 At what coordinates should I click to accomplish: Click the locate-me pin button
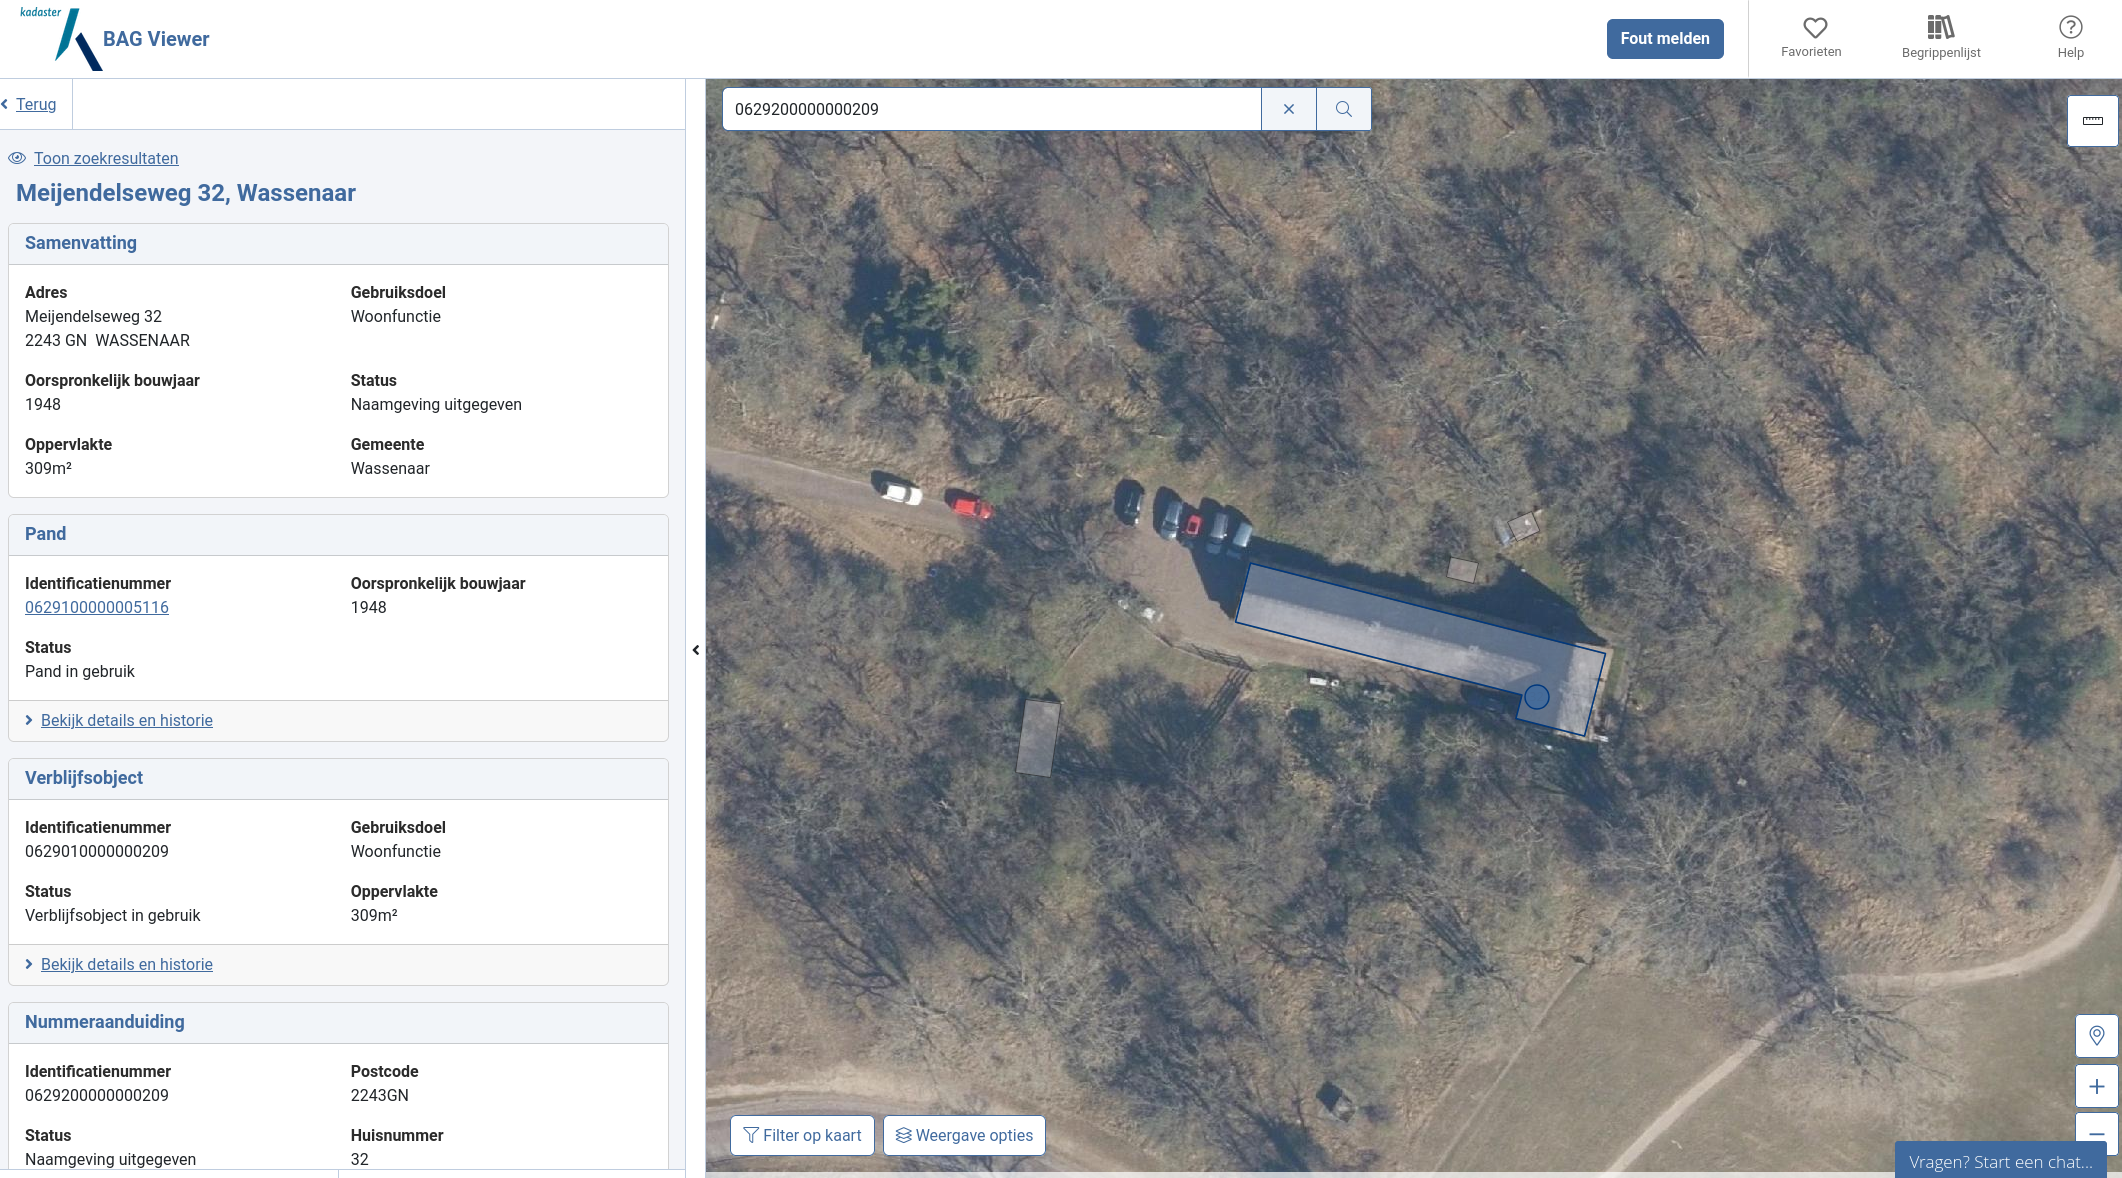pyautogui.click(x=2097, y=1035)
